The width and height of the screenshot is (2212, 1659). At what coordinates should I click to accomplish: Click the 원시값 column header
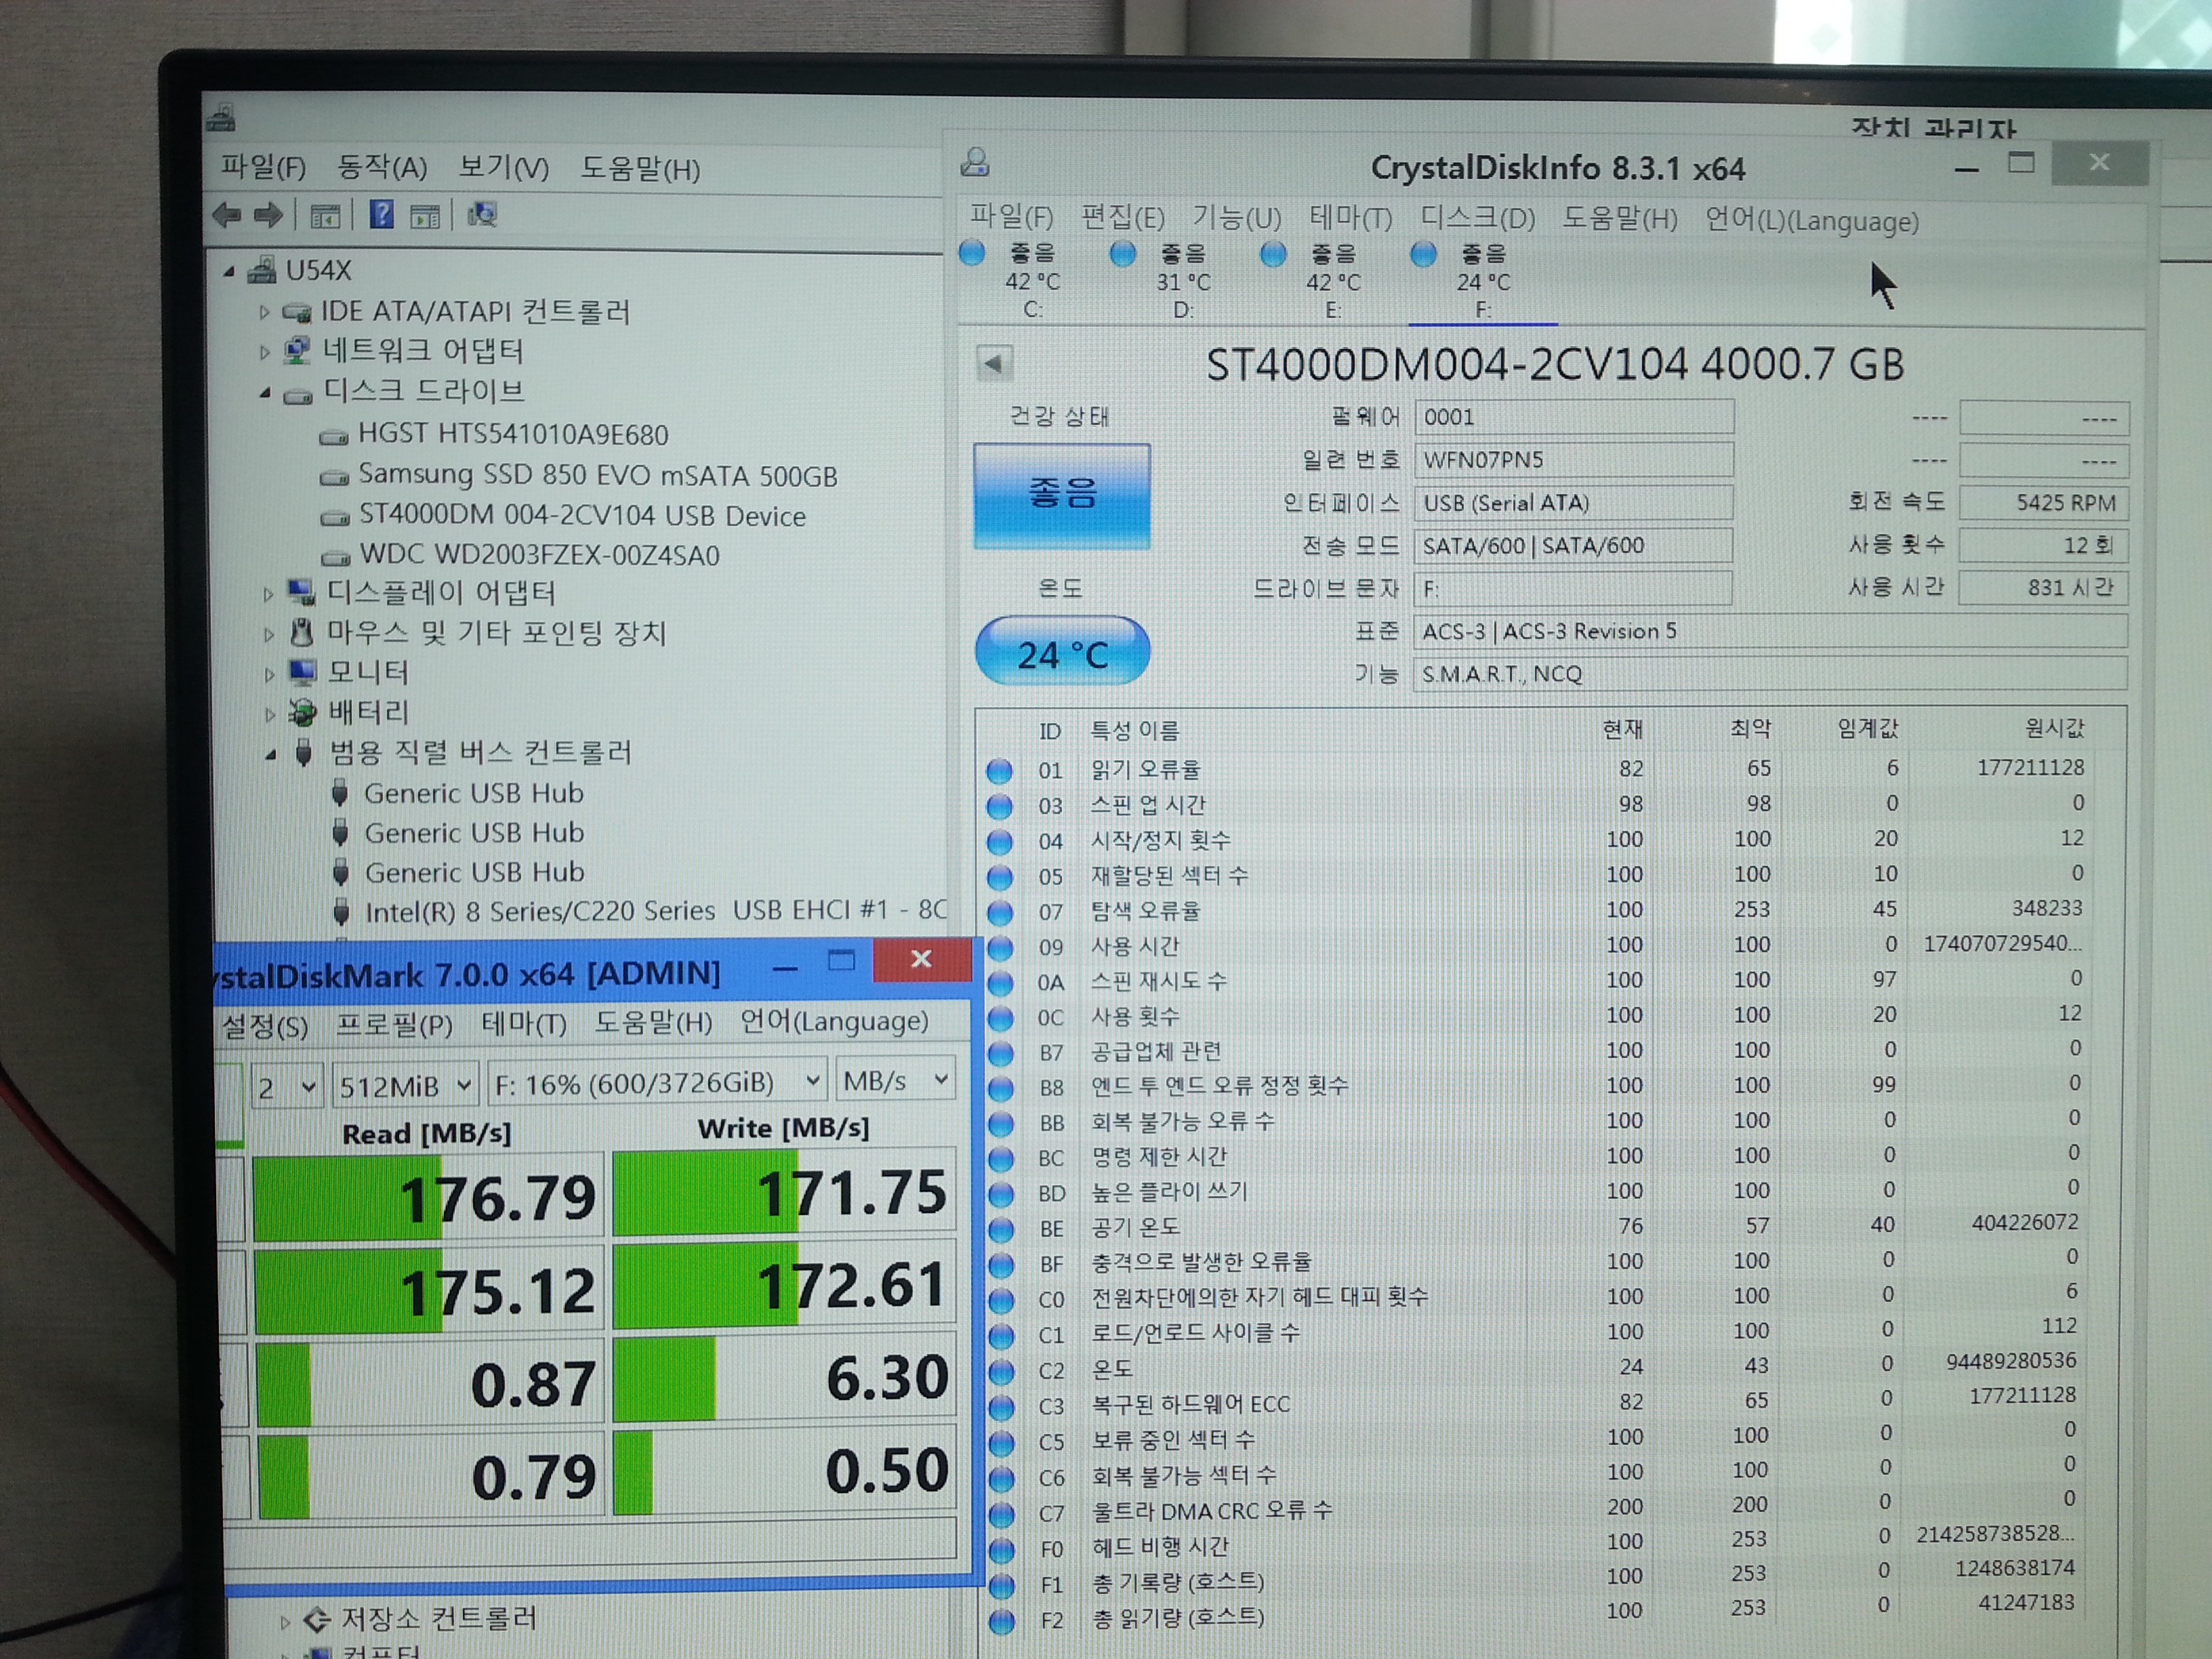click(2055, 728)
